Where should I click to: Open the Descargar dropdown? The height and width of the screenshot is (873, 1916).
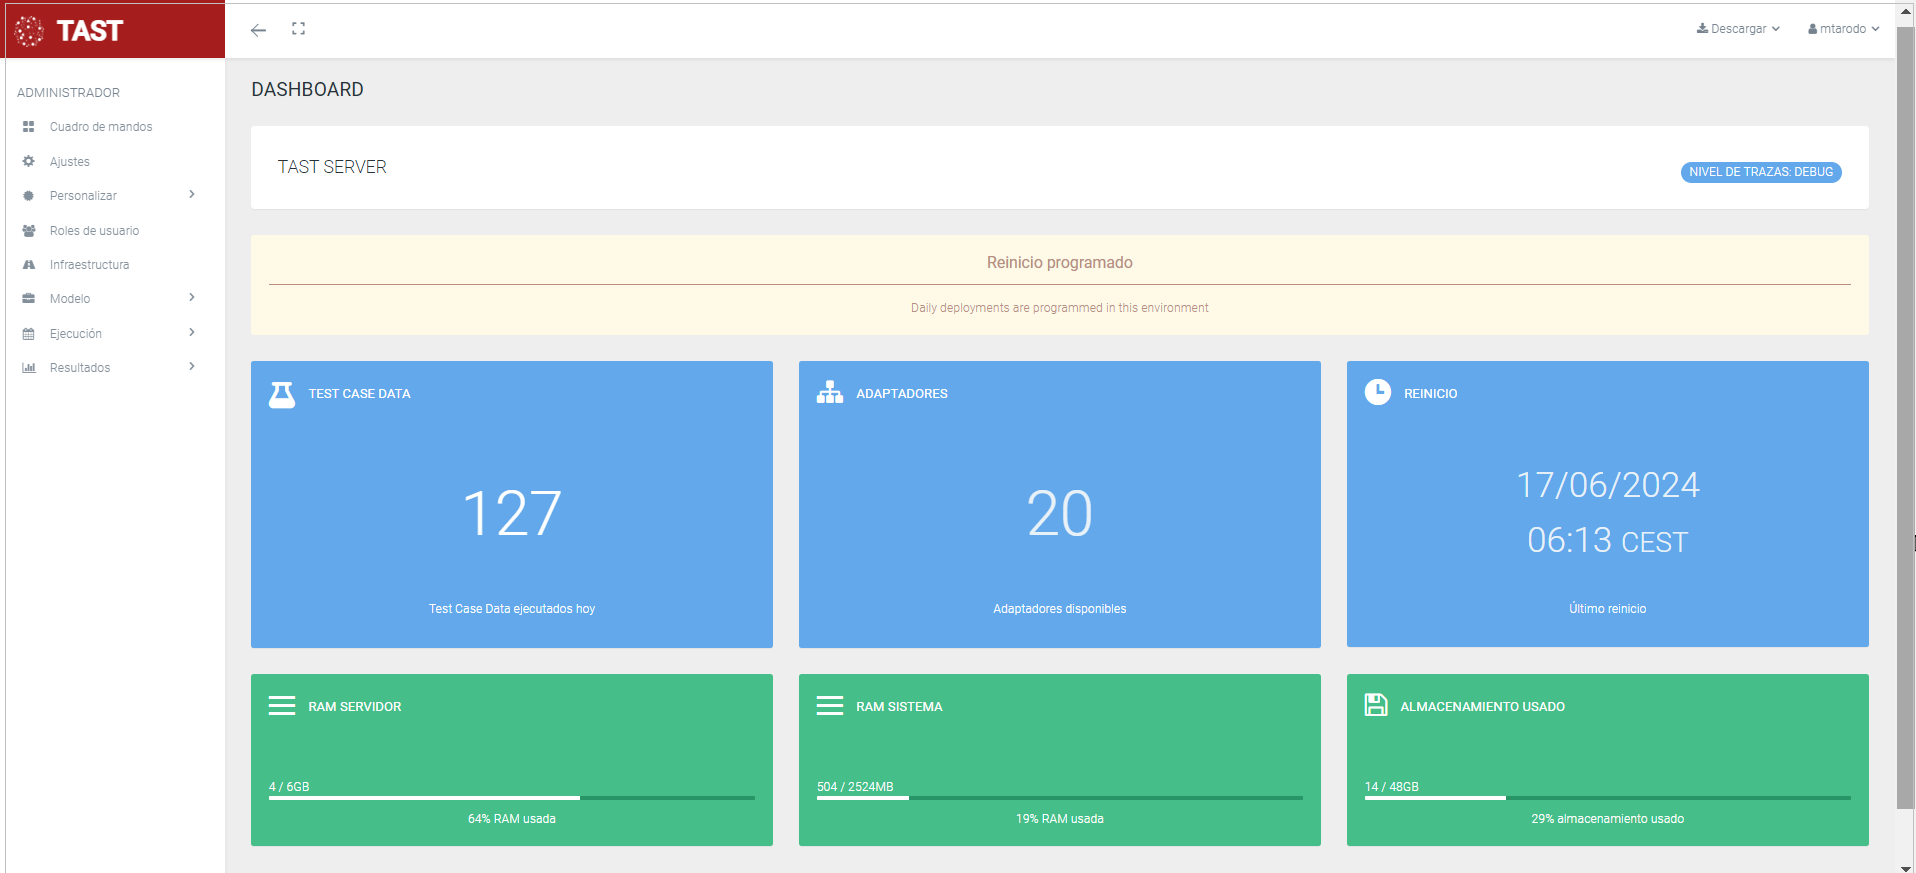(x=1738, y=29)
